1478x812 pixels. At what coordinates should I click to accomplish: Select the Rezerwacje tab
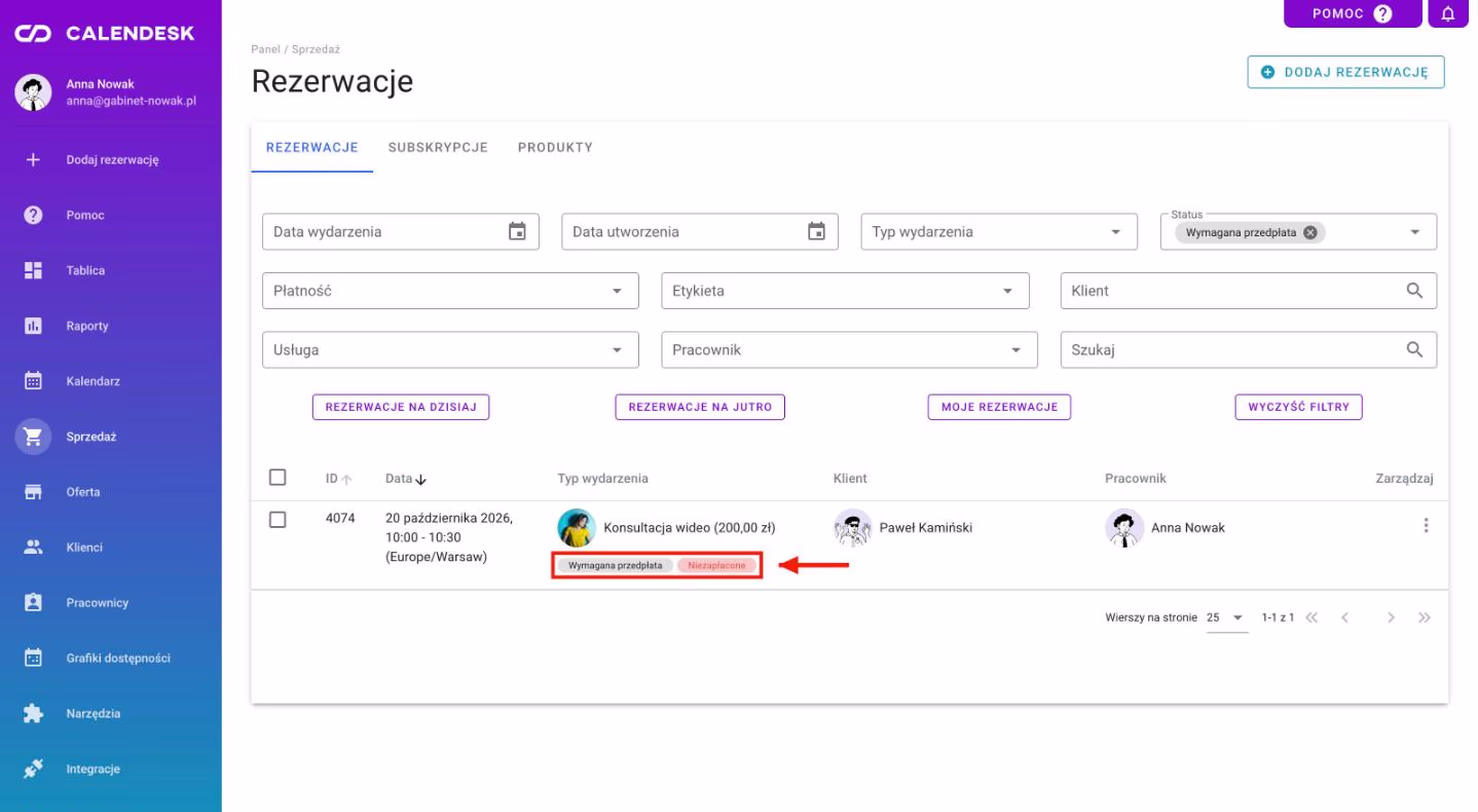(312, 148)
